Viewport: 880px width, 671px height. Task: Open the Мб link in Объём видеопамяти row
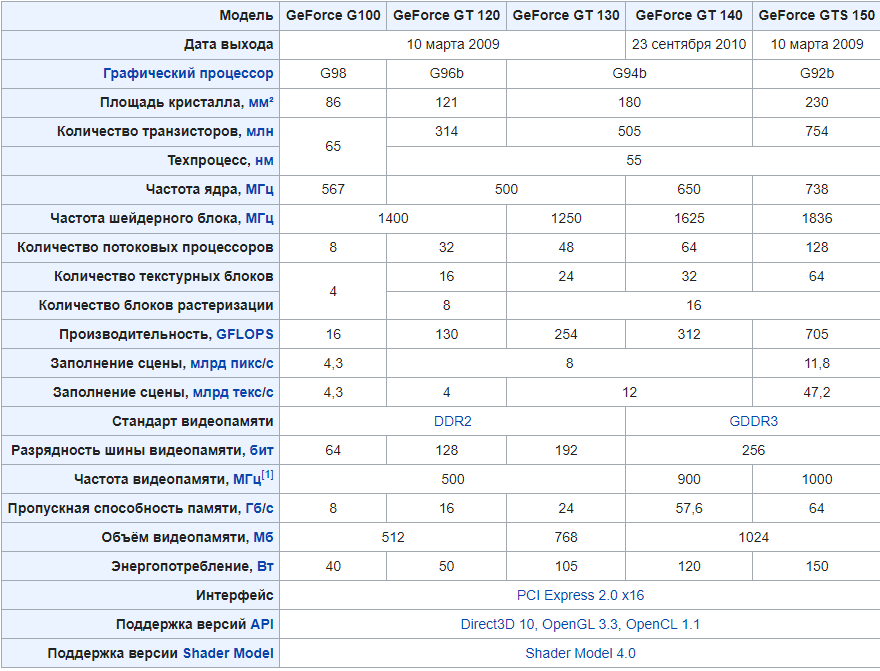(x=263, y=537)
